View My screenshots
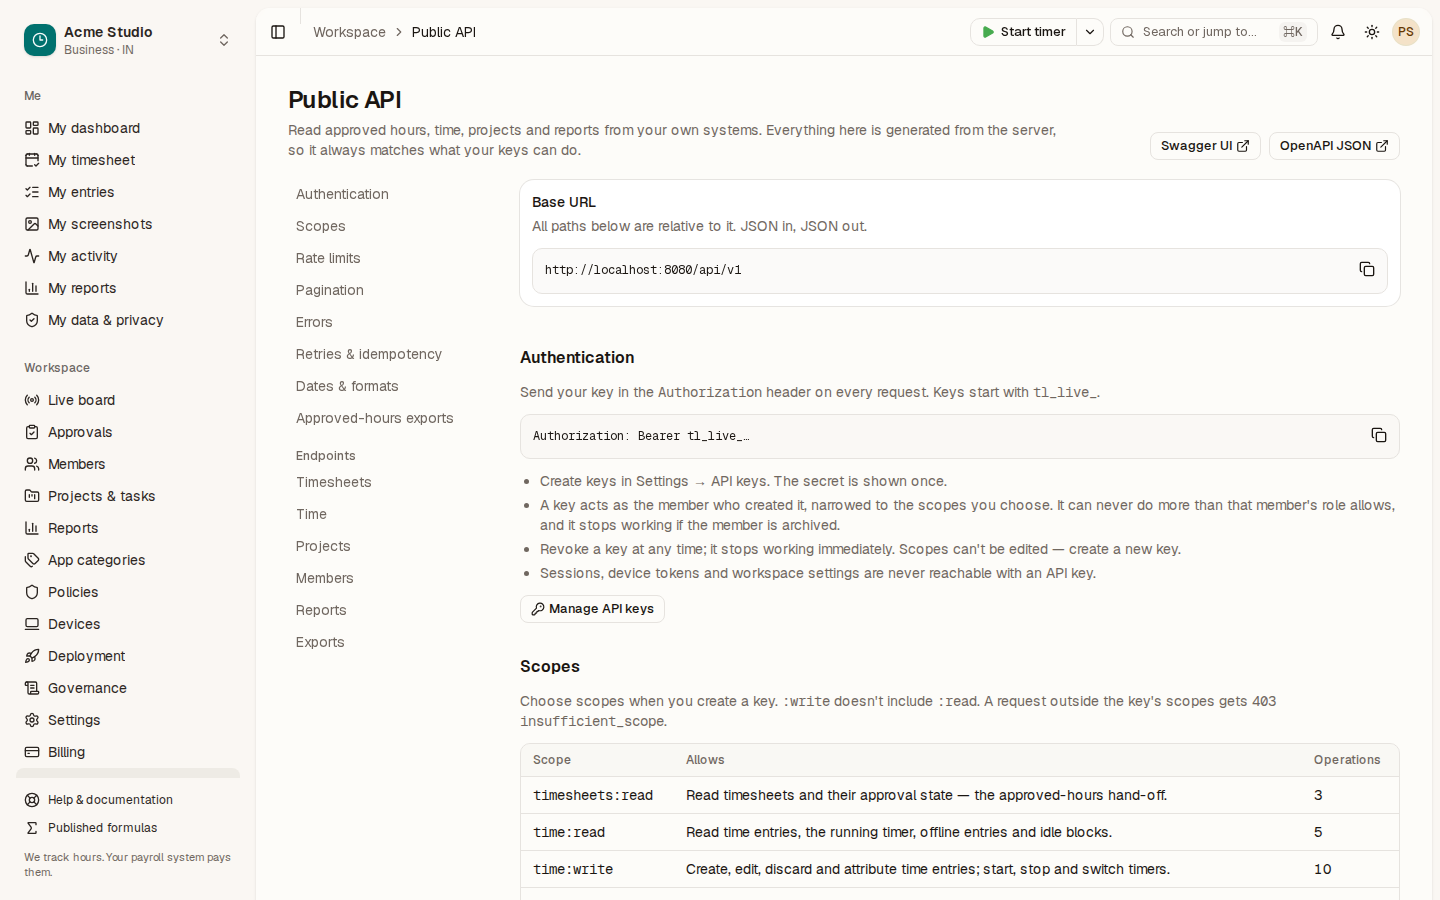The image size is (1440, 900). [128, 224]
